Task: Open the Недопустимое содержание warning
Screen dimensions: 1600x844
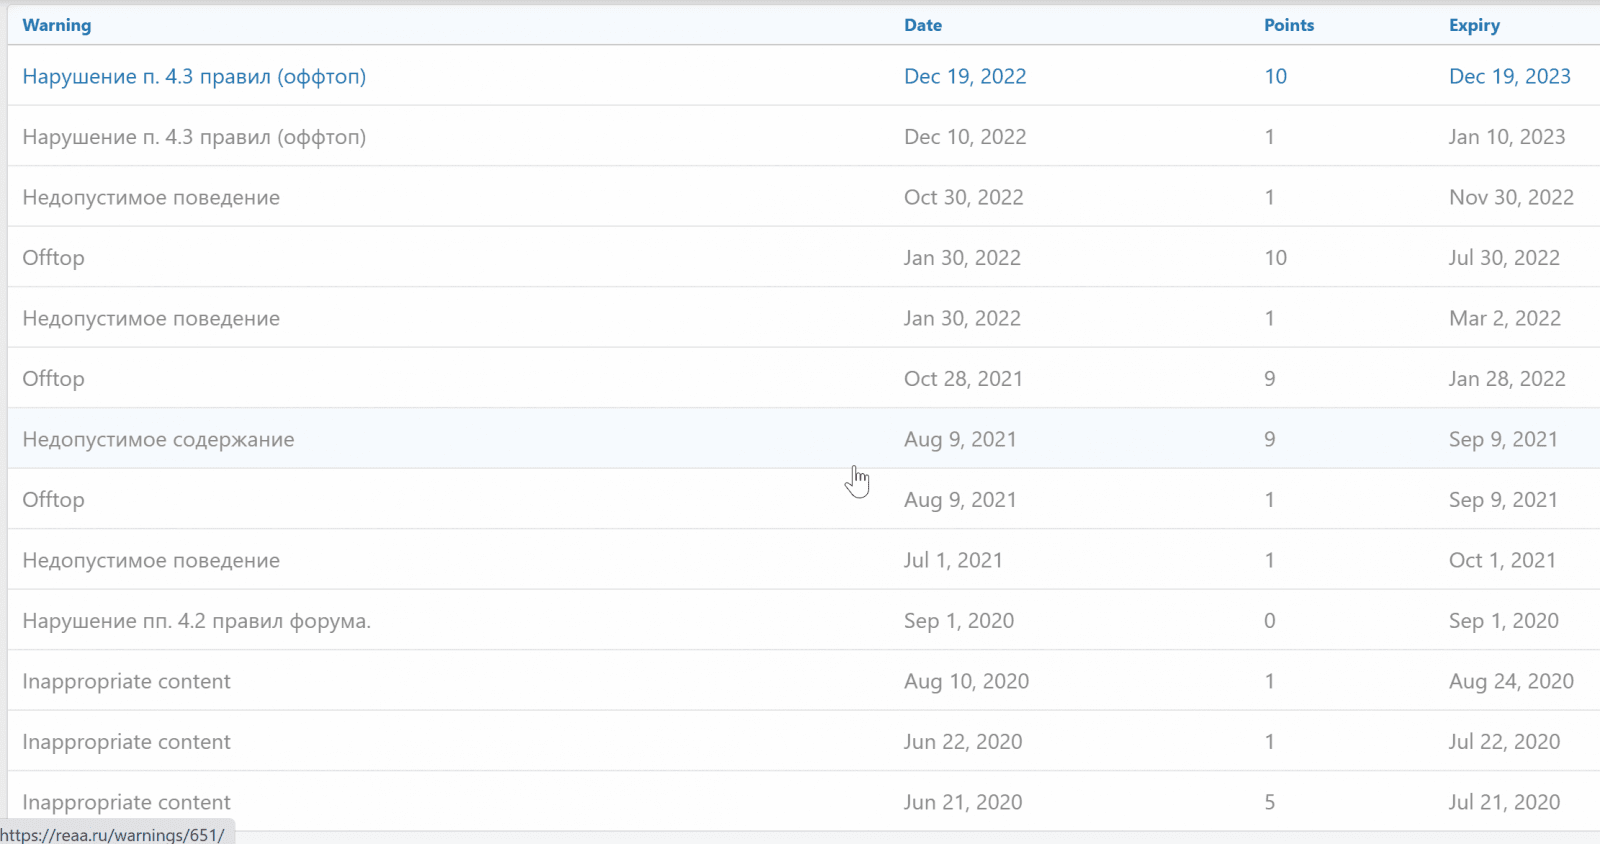Action: coord(158,440)
